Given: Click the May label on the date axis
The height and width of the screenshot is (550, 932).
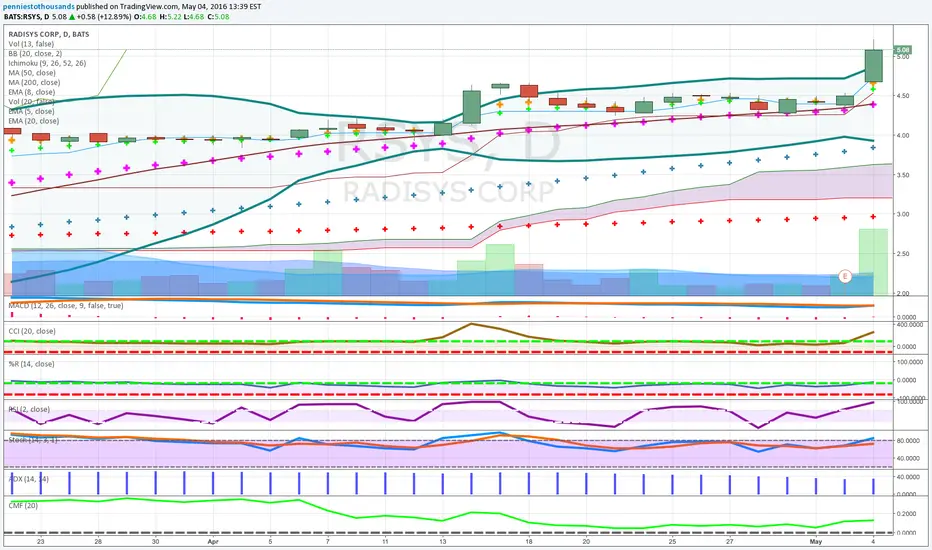Looking at the screenshot, I should [816, 542].
